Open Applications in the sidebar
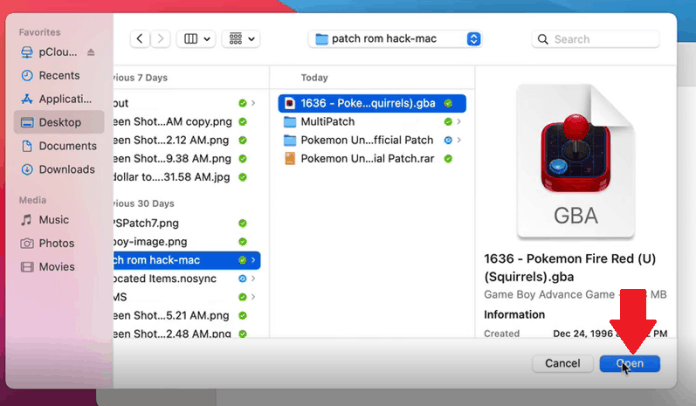This screenshot has height=406, width=696. [59, 99]
